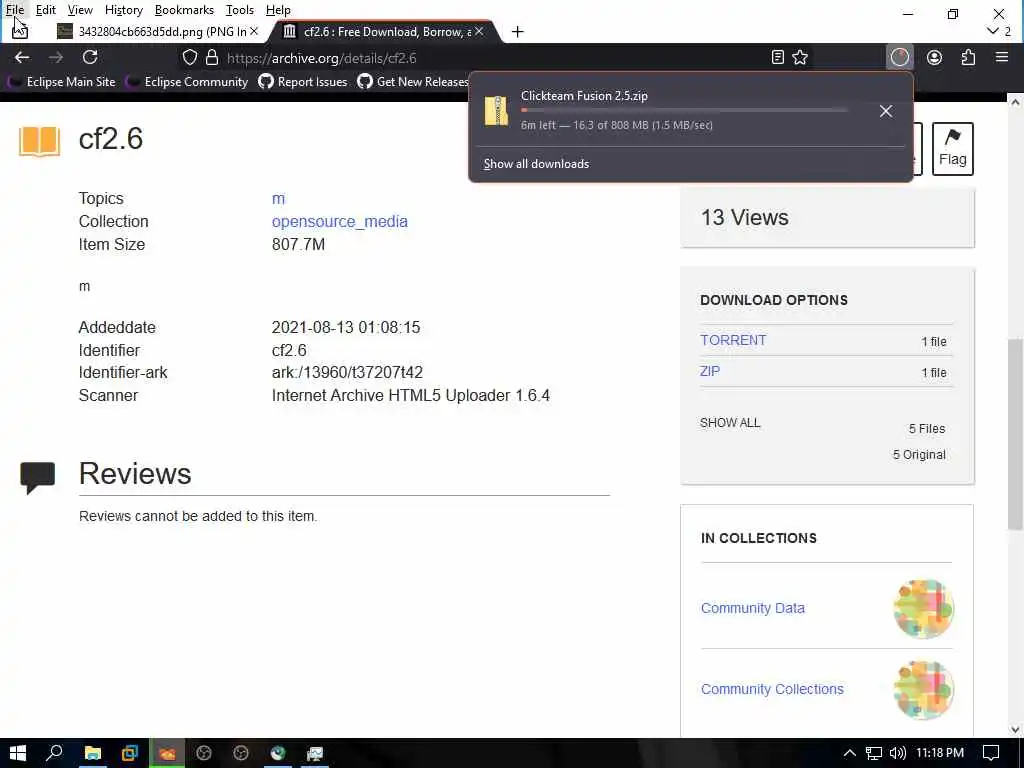Switch to 3432804cb663d5dd.png tab

157,31
